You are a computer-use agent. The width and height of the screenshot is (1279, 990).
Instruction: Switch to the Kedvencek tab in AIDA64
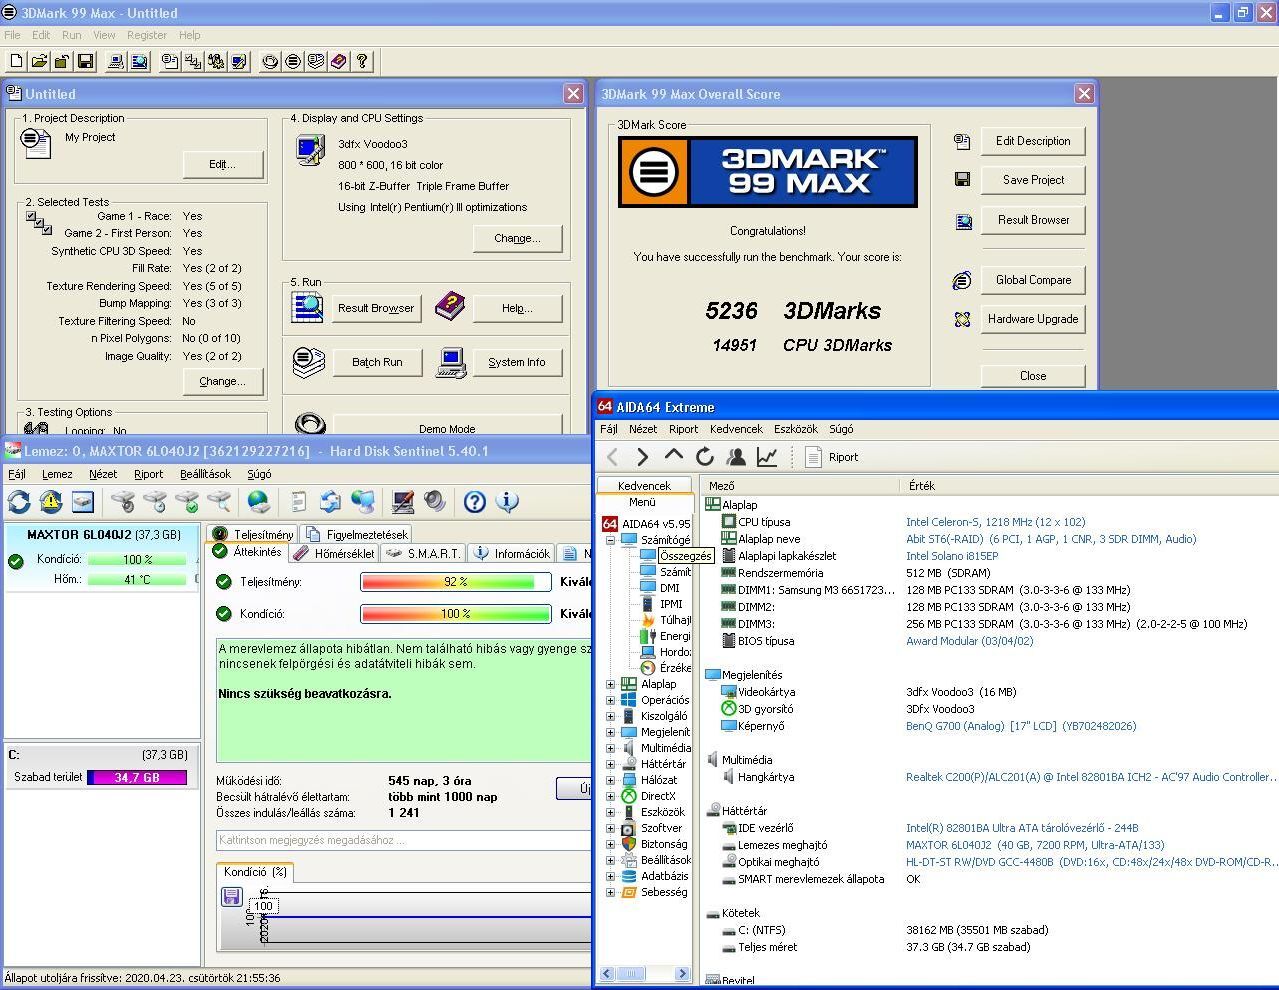pos(644,485)
